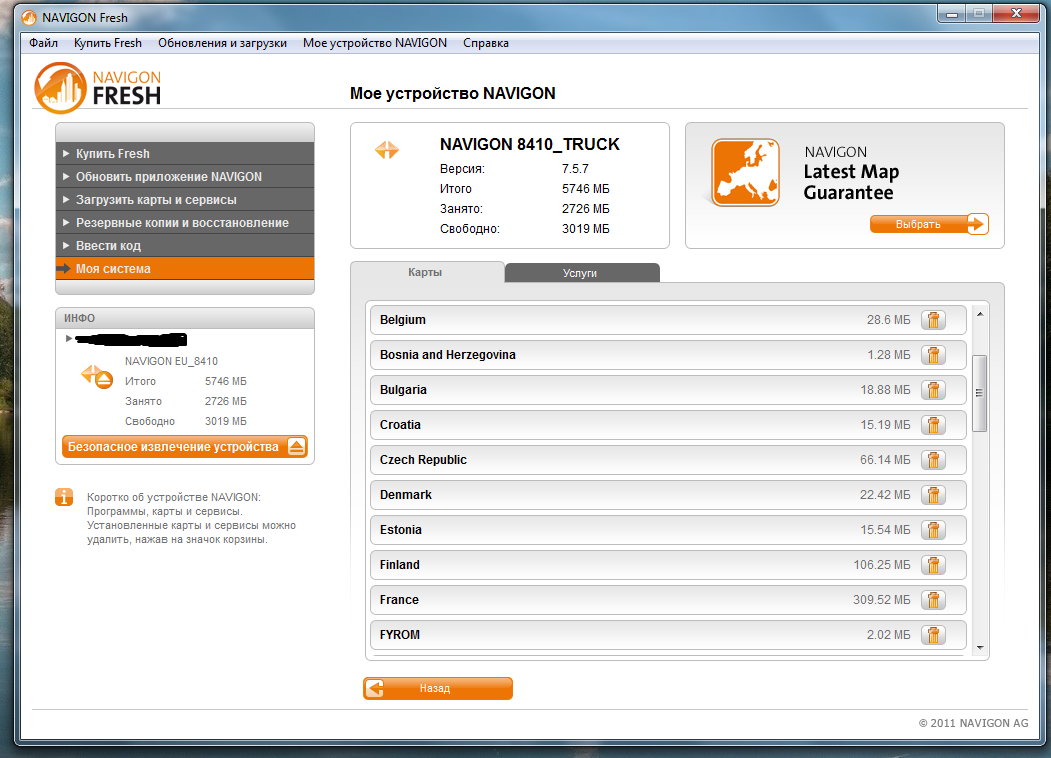Image resolution: width=1051 pixels, height=758 pixels.
Task: Remove the Czech Republic map using trash icon
Action: (932, 460)
